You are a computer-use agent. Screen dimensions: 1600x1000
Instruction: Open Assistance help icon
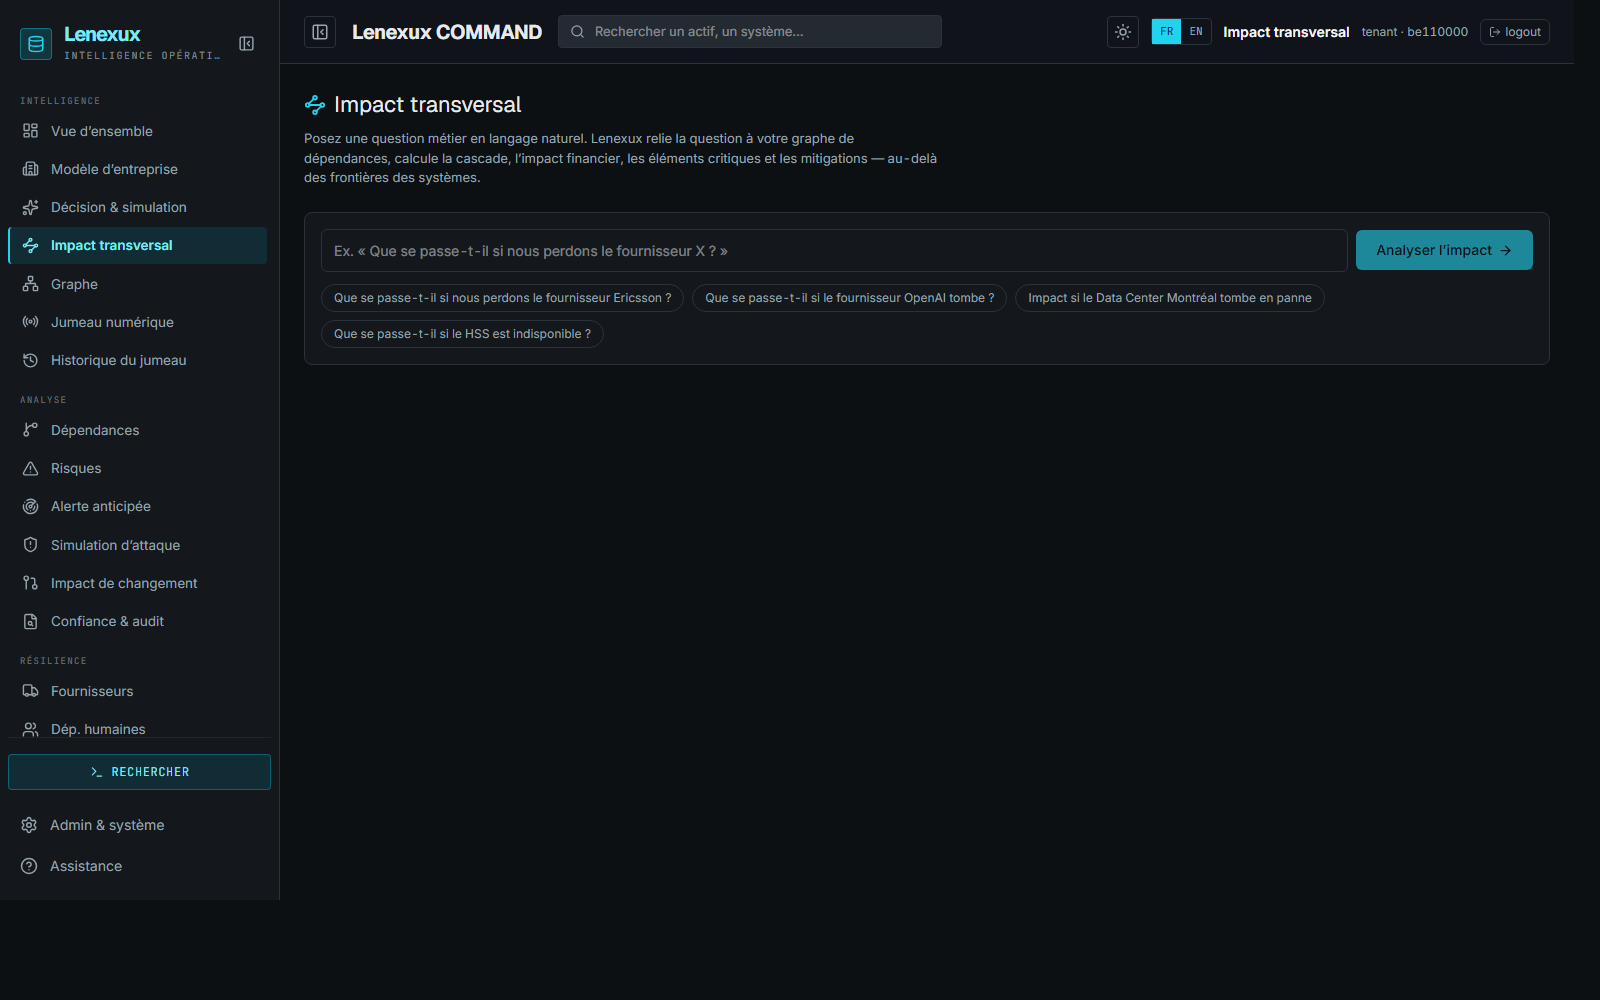29,866
